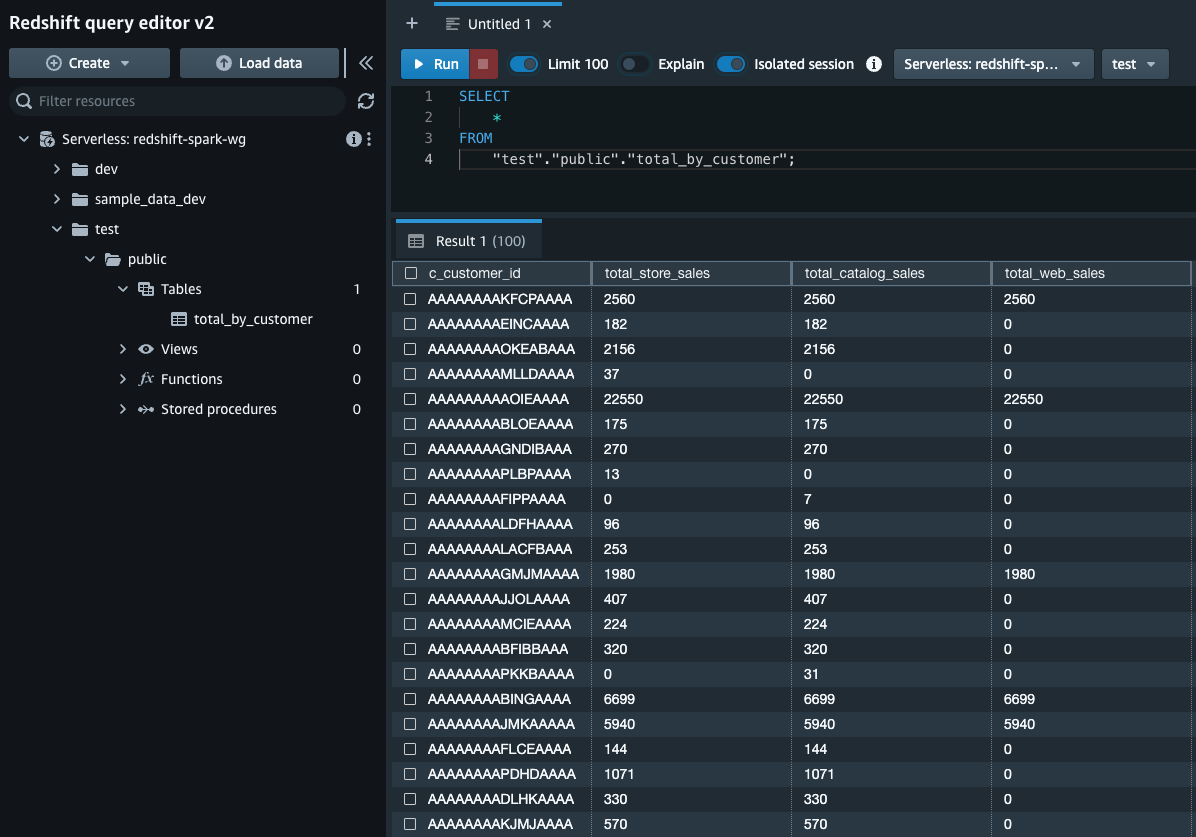The image size is (1196, 837).
Task: Switch to the Untitled 1 editor tab
Action: pyautogui.click(x=498, y=24)
